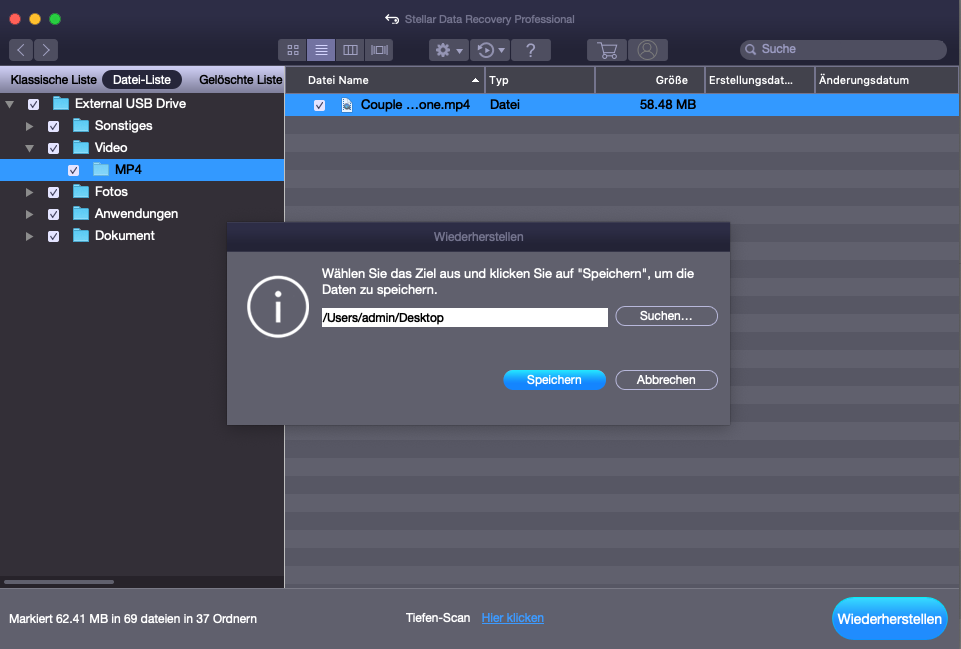This screenshot has height=649, width=961.
Task: Switch to list view
Action: (x=321, y=50)
